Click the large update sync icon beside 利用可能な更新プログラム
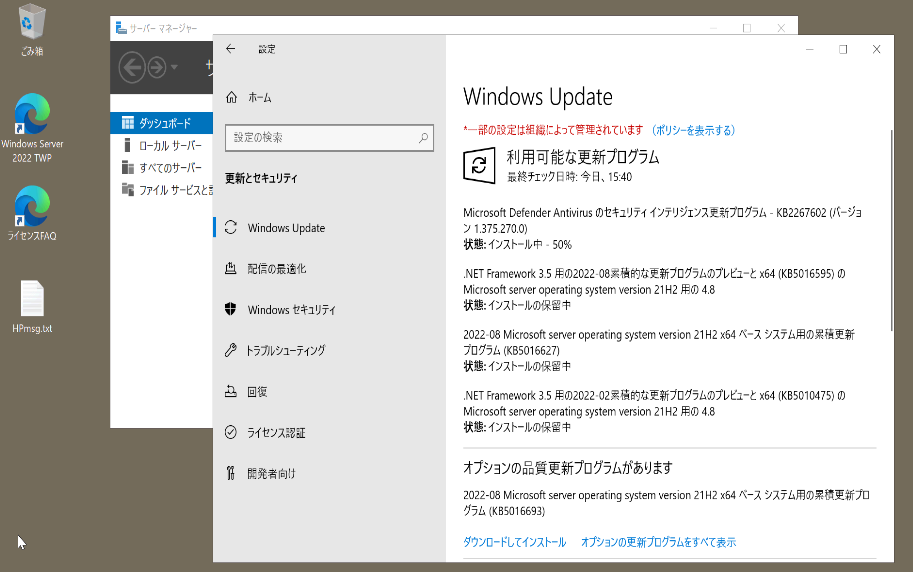 click(x=479, y=165)
